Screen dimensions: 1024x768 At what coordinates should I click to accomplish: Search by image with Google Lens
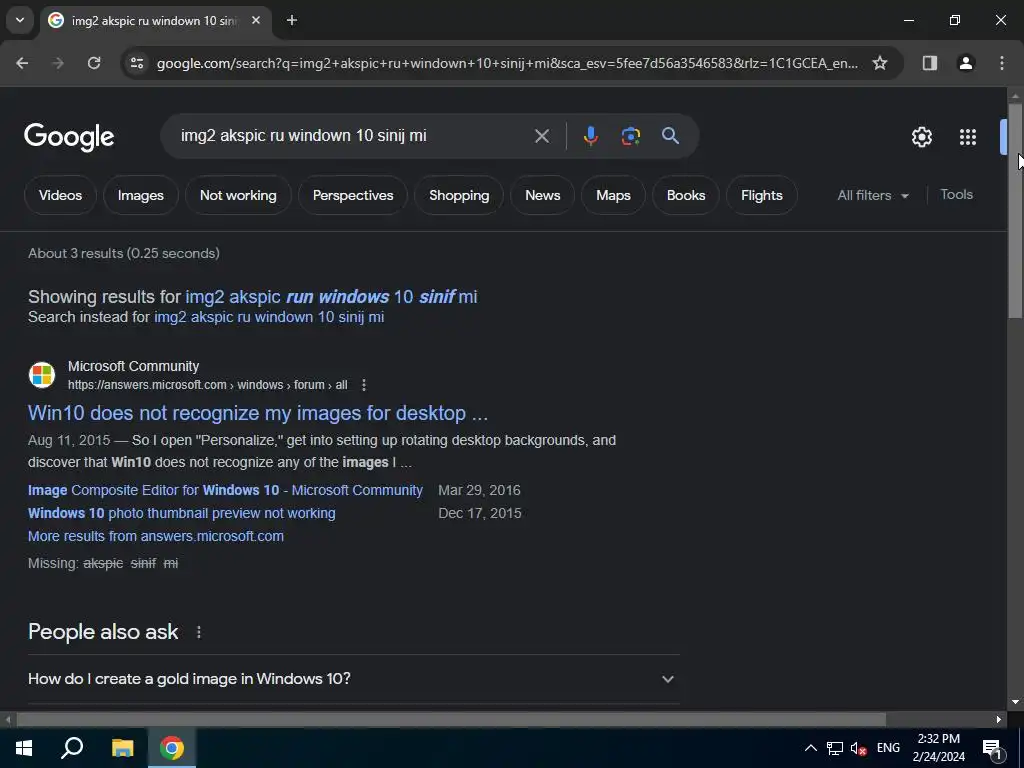click(630, 136)
